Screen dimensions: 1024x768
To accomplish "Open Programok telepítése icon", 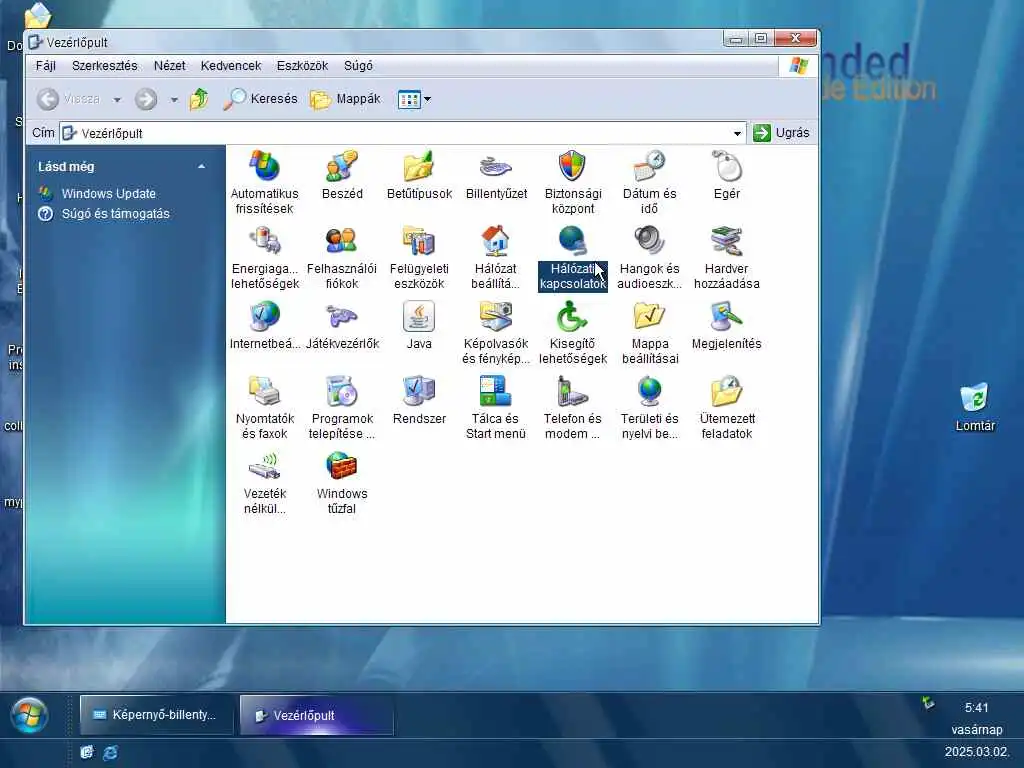I will 342,408.
